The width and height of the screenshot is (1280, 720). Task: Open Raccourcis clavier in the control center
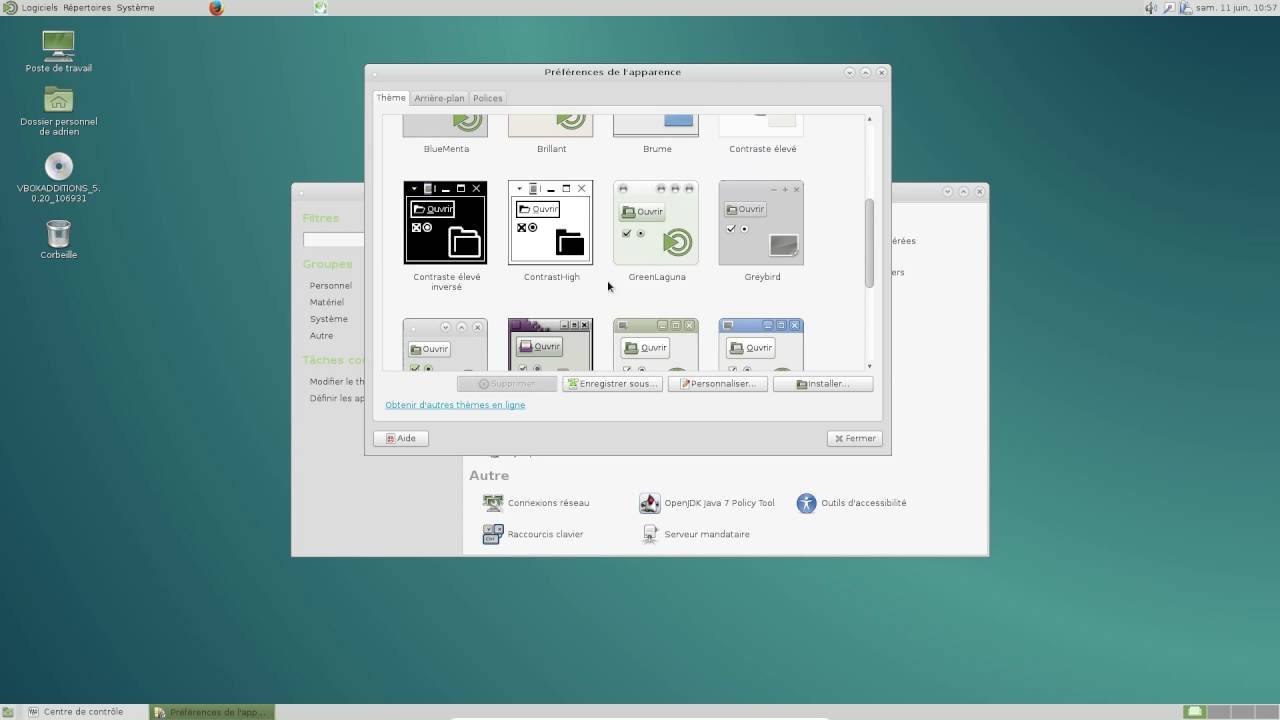pyautogui.click(x=533, y=534)
